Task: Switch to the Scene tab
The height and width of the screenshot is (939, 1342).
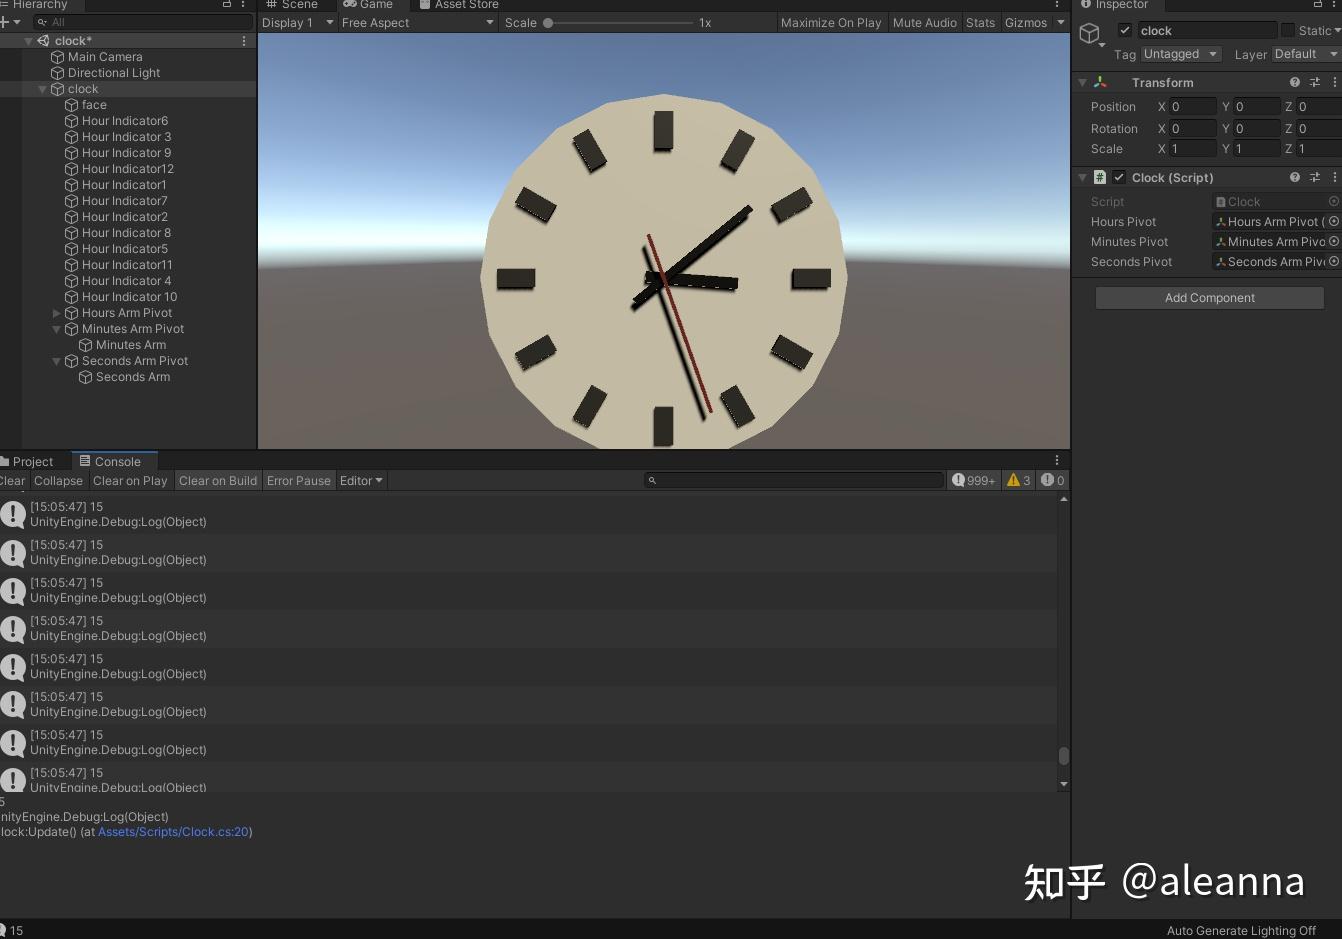Action: pos(295,5)
